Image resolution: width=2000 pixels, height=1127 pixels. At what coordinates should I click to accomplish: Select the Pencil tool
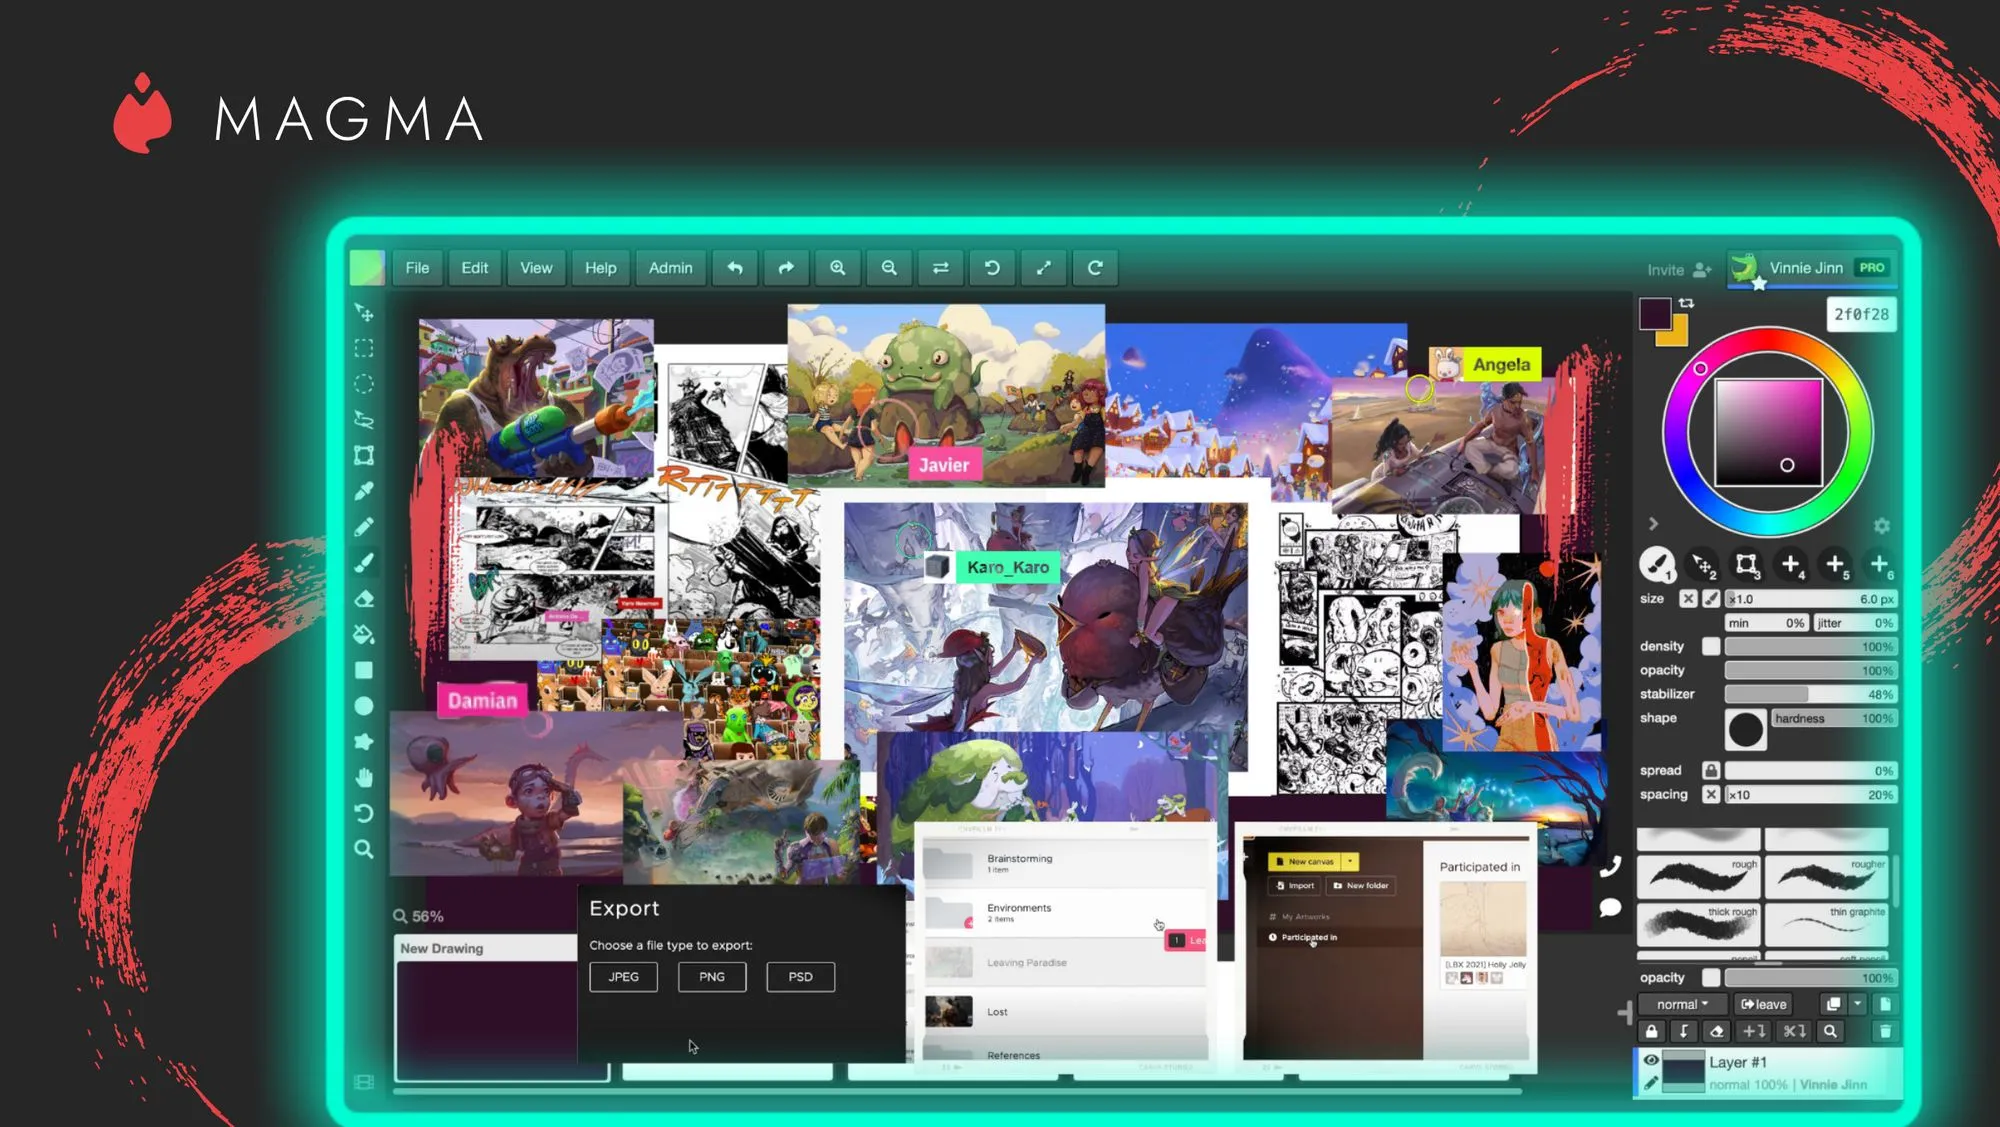tap(364, 527)
